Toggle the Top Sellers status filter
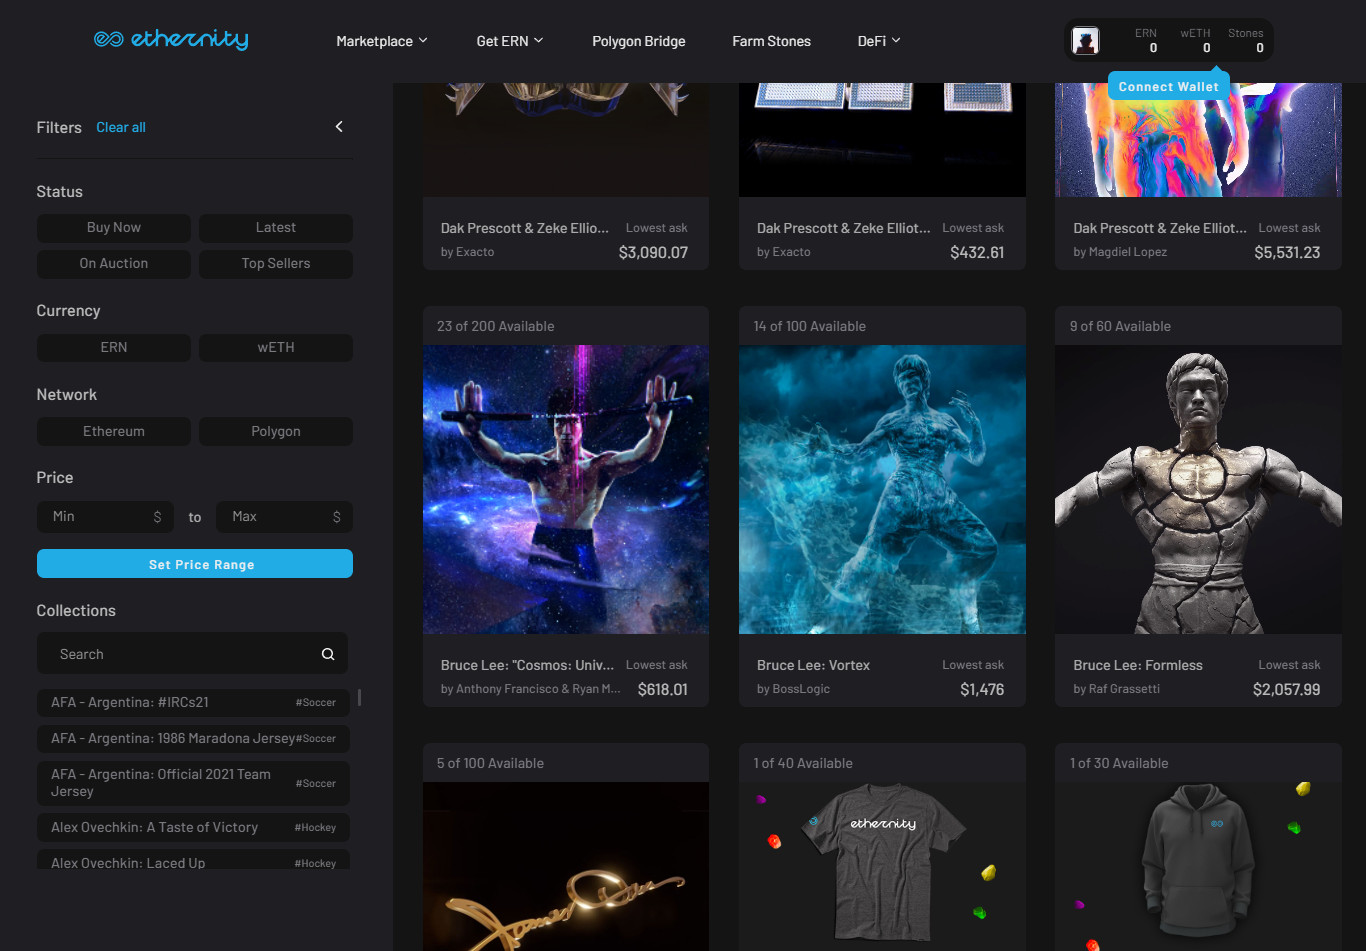The image size is (1366, 951). click(276, 264)
